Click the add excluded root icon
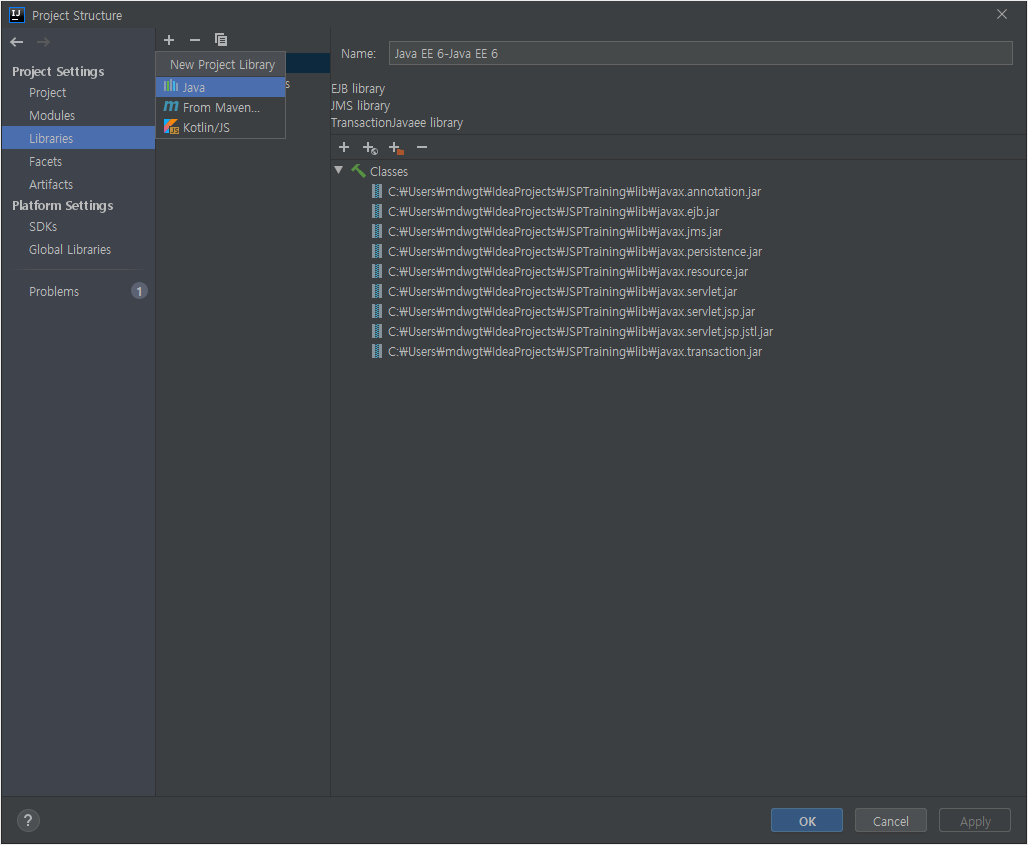The image size is (1028, 845). point(396,148)
